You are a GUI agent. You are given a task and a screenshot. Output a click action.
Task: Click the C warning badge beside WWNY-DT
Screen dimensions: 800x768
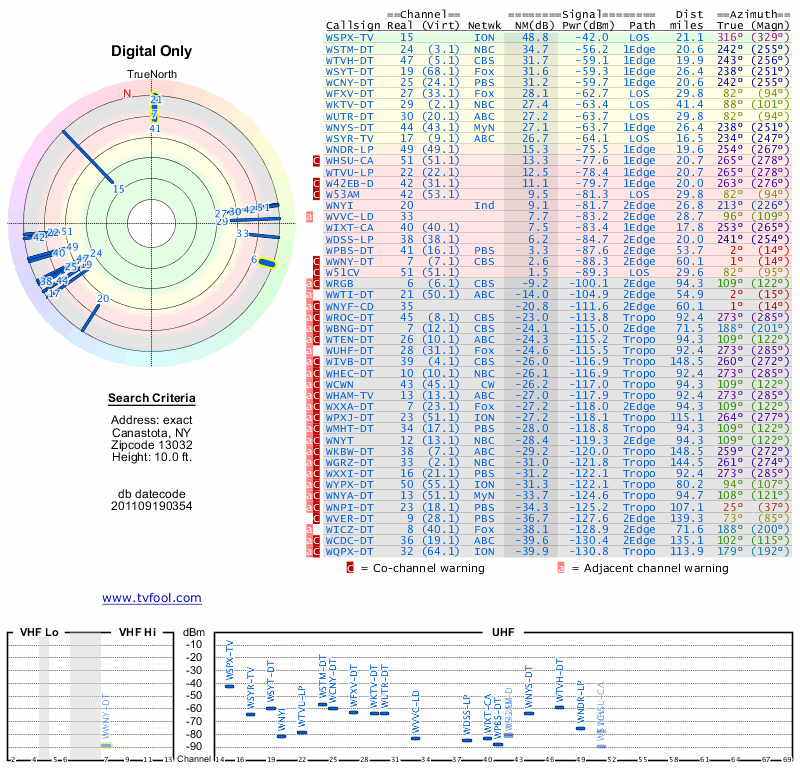click(x=316, y=261)
